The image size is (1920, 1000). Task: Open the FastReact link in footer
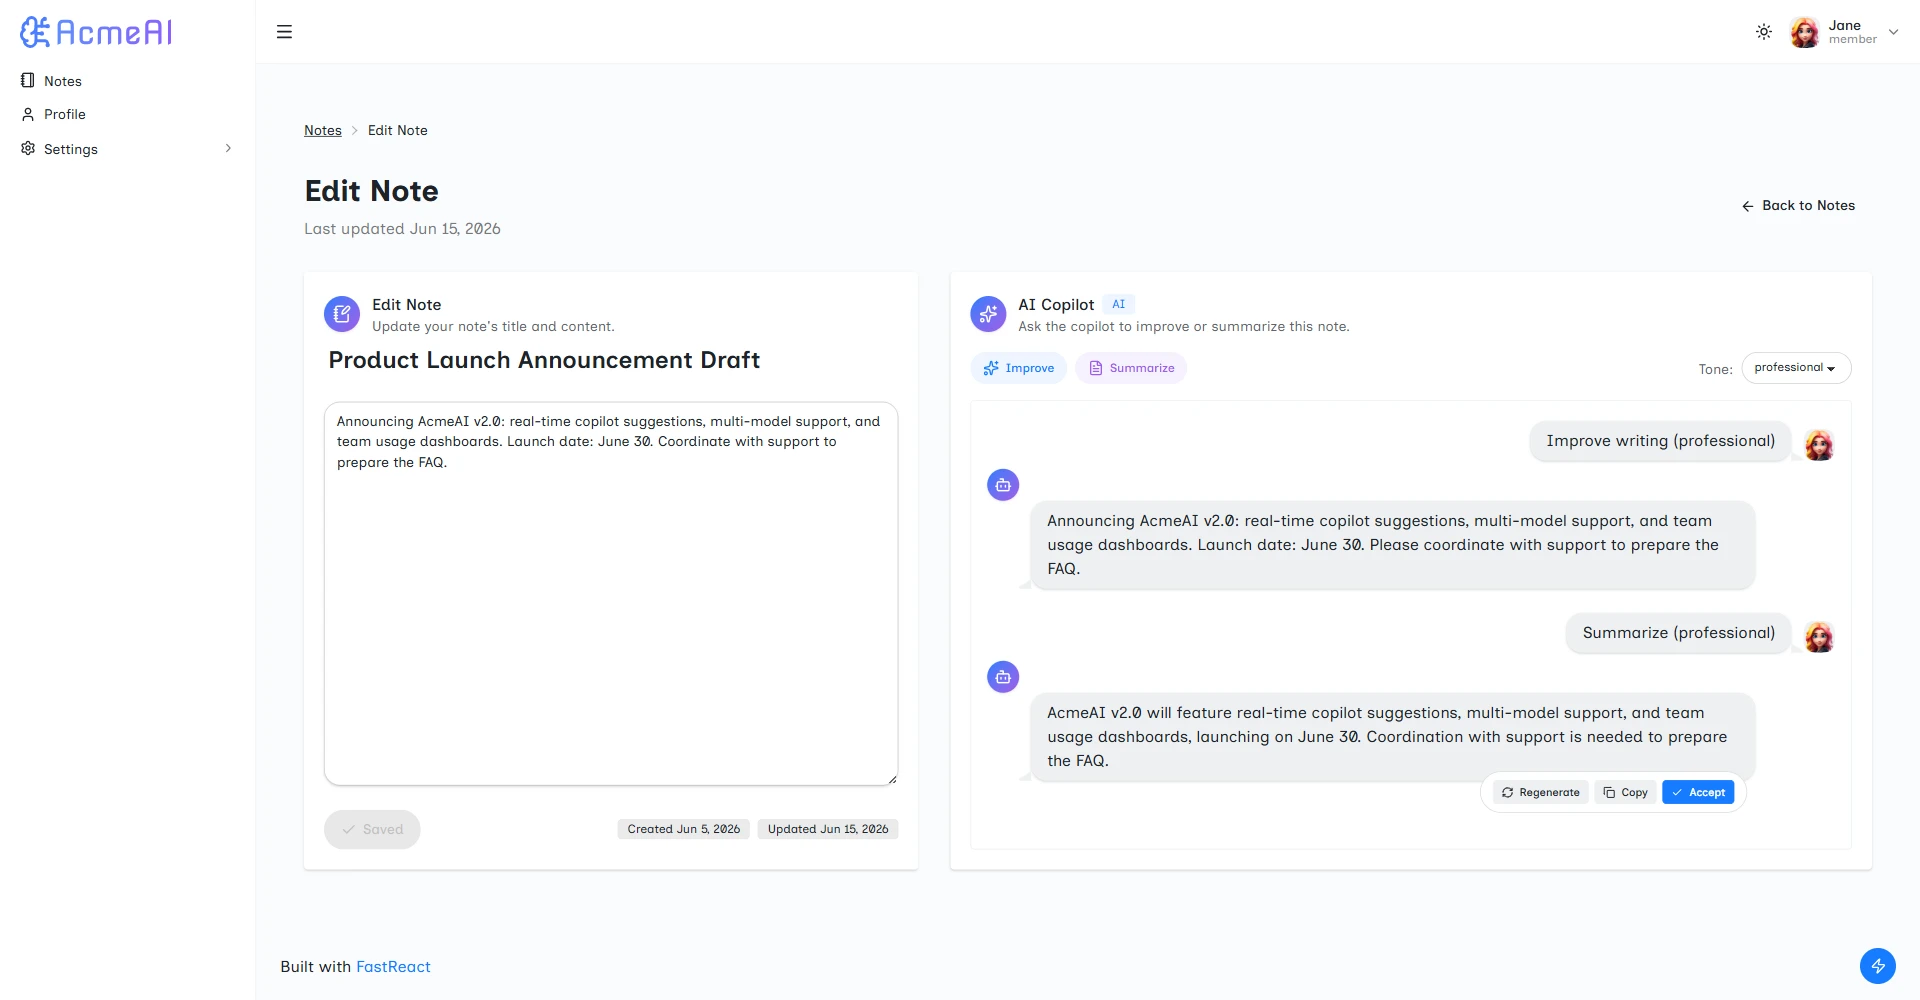click(x=393, y=967)
